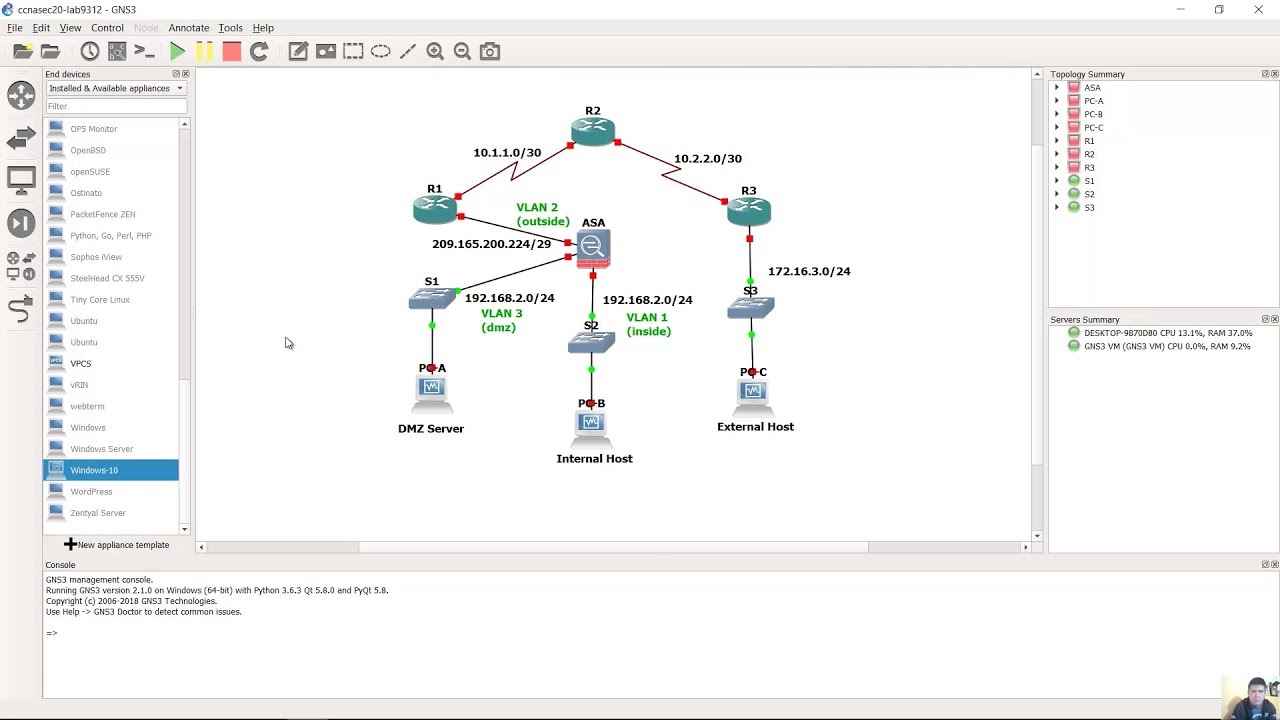The width and height of the screenshot is (1280, 720).
Task: Select switch S1 on the canvas
Action: [432, 298]
